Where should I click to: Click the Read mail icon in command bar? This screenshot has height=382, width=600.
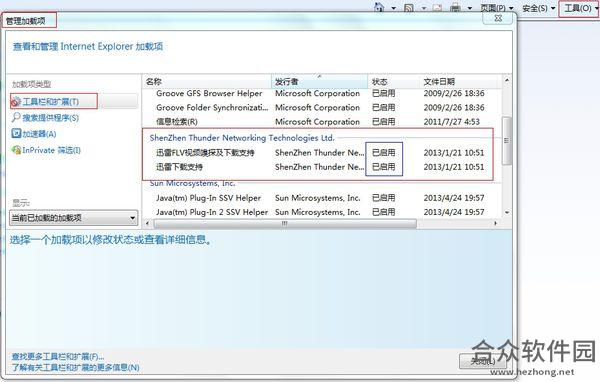click(437, 8)
